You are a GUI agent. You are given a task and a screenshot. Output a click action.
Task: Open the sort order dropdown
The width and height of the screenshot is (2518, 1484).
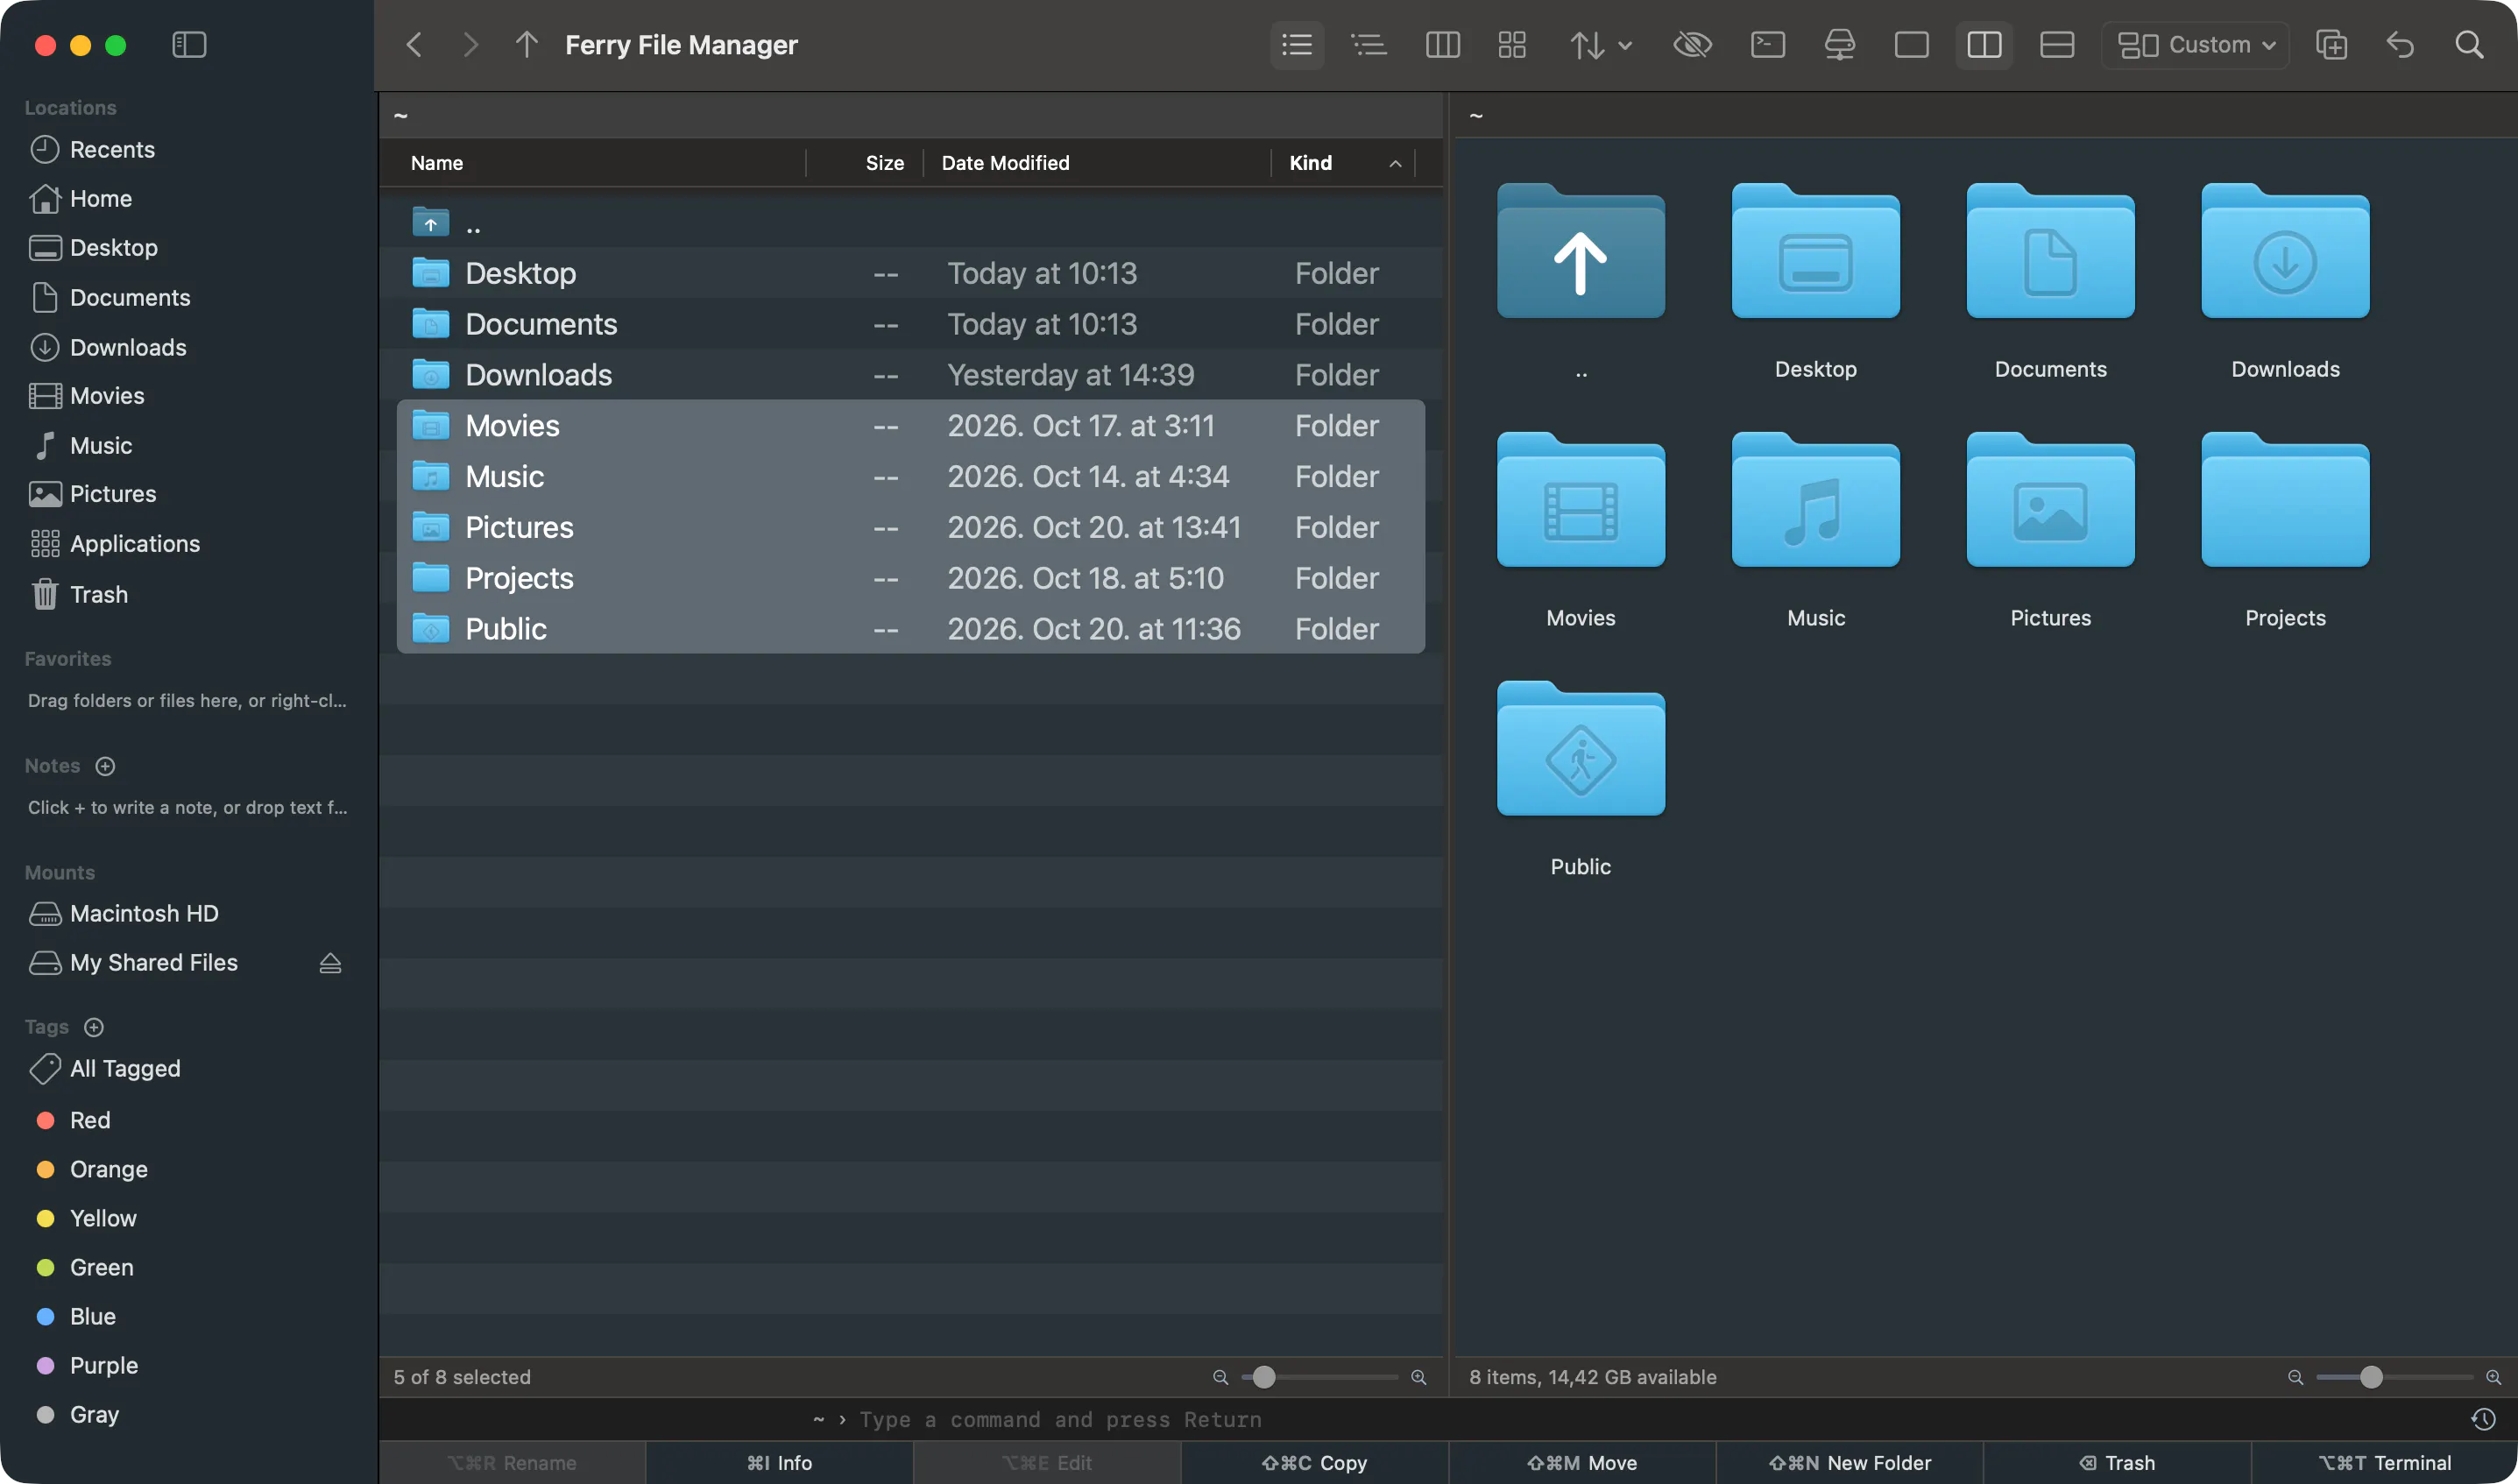click(1600, 45)
